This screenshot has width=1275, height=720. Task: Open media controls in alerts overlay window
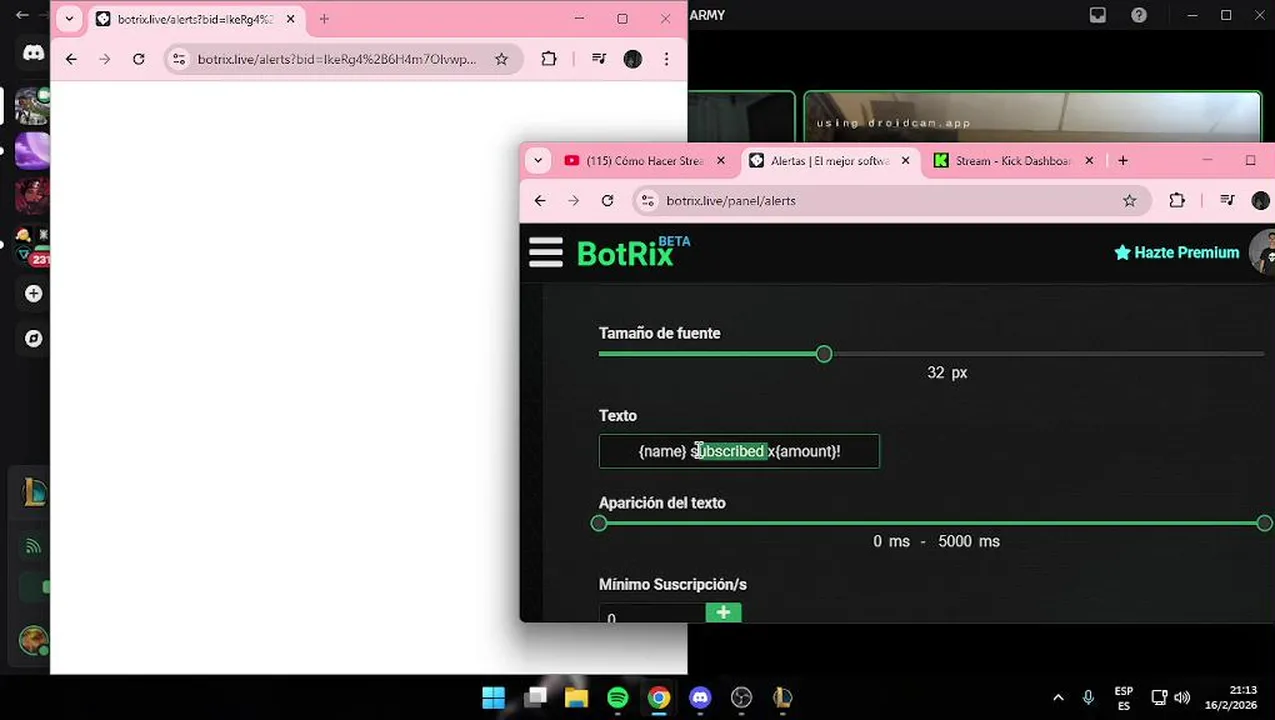599,59
